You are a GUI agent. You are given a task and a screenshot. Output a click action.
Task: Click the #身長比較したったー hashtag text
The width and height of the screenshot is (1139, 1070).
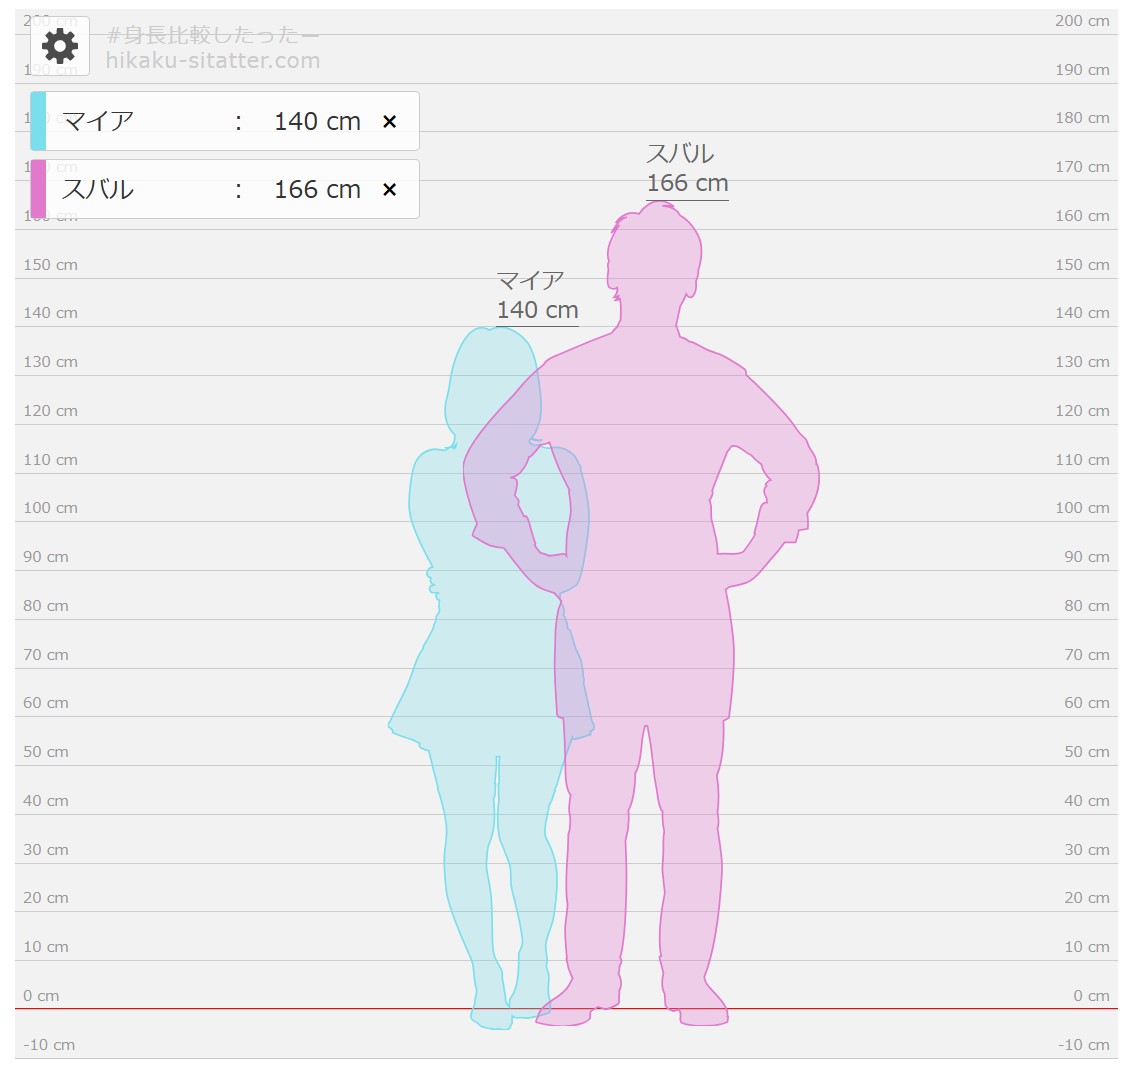(213, 36)
